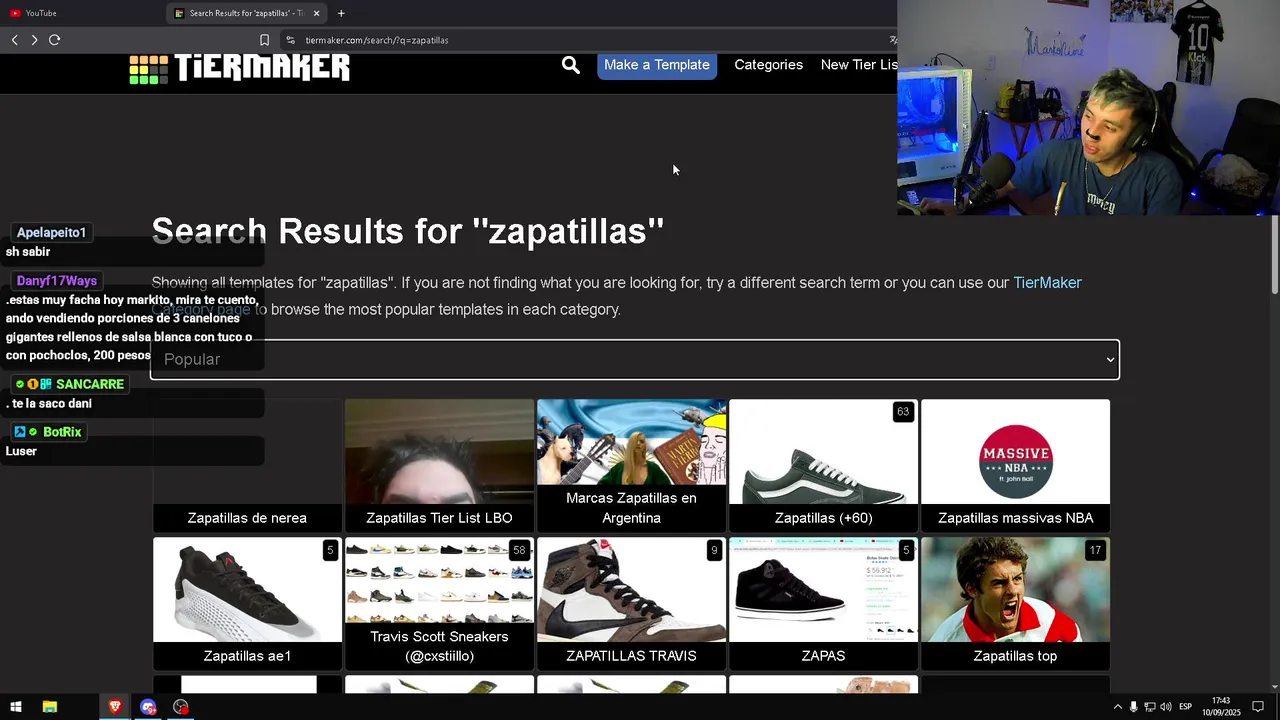Open File Explorer from the taskbar
Screen dimensions: 1280x720
pos(49,707)
